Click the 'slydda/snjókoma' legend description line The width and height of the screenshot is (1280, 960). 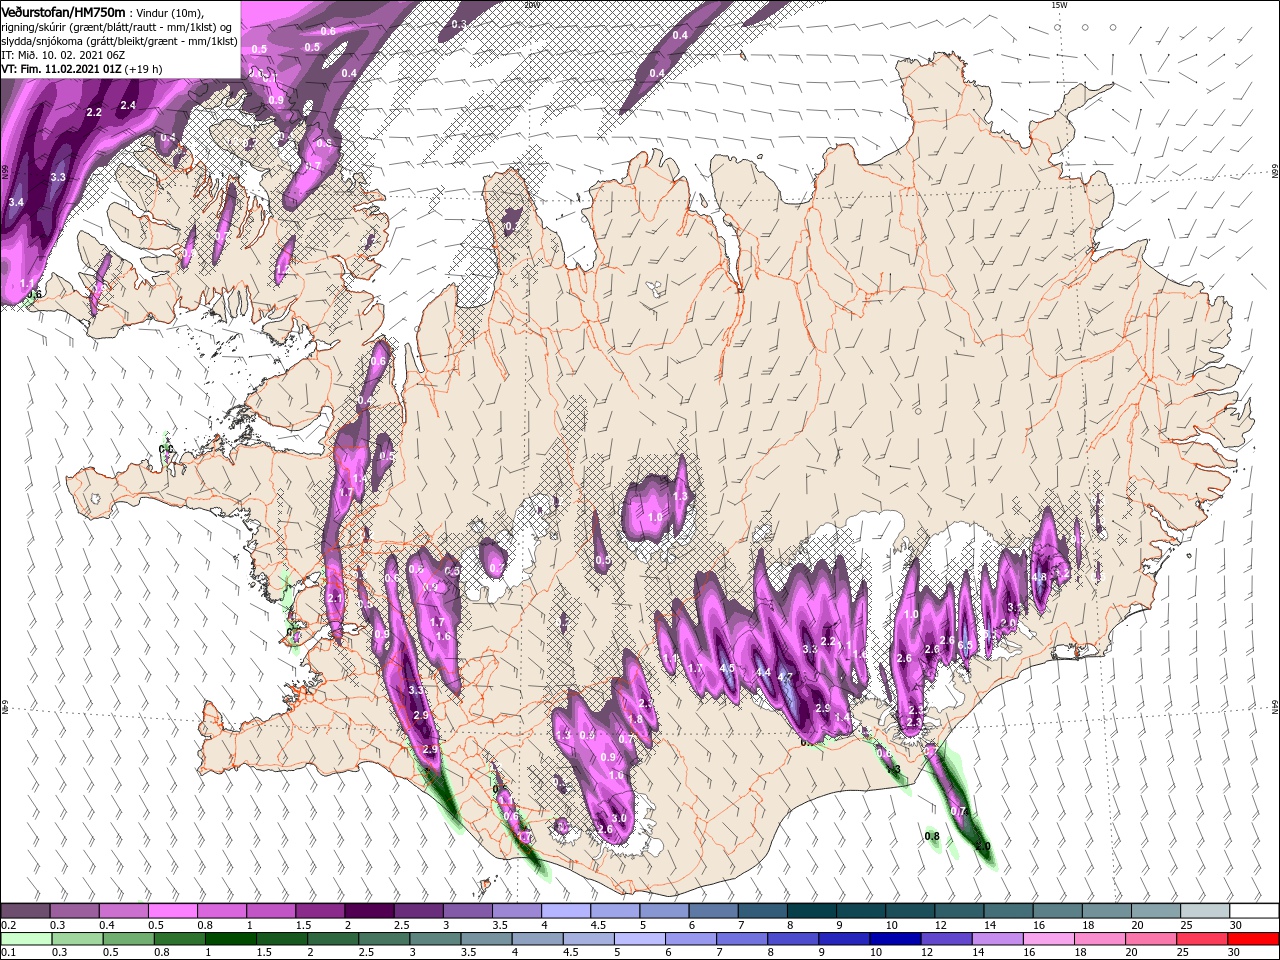point(119,42)
